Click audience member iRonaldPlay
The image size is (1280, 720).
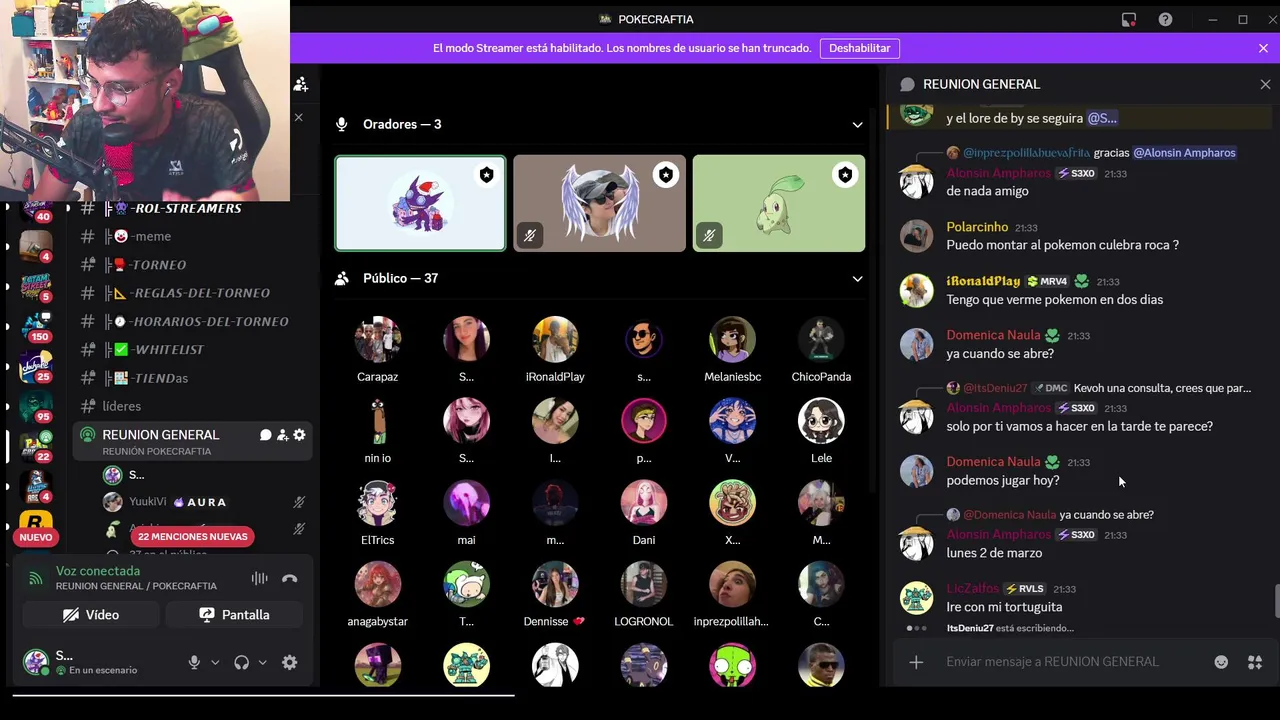click(555, 350)
